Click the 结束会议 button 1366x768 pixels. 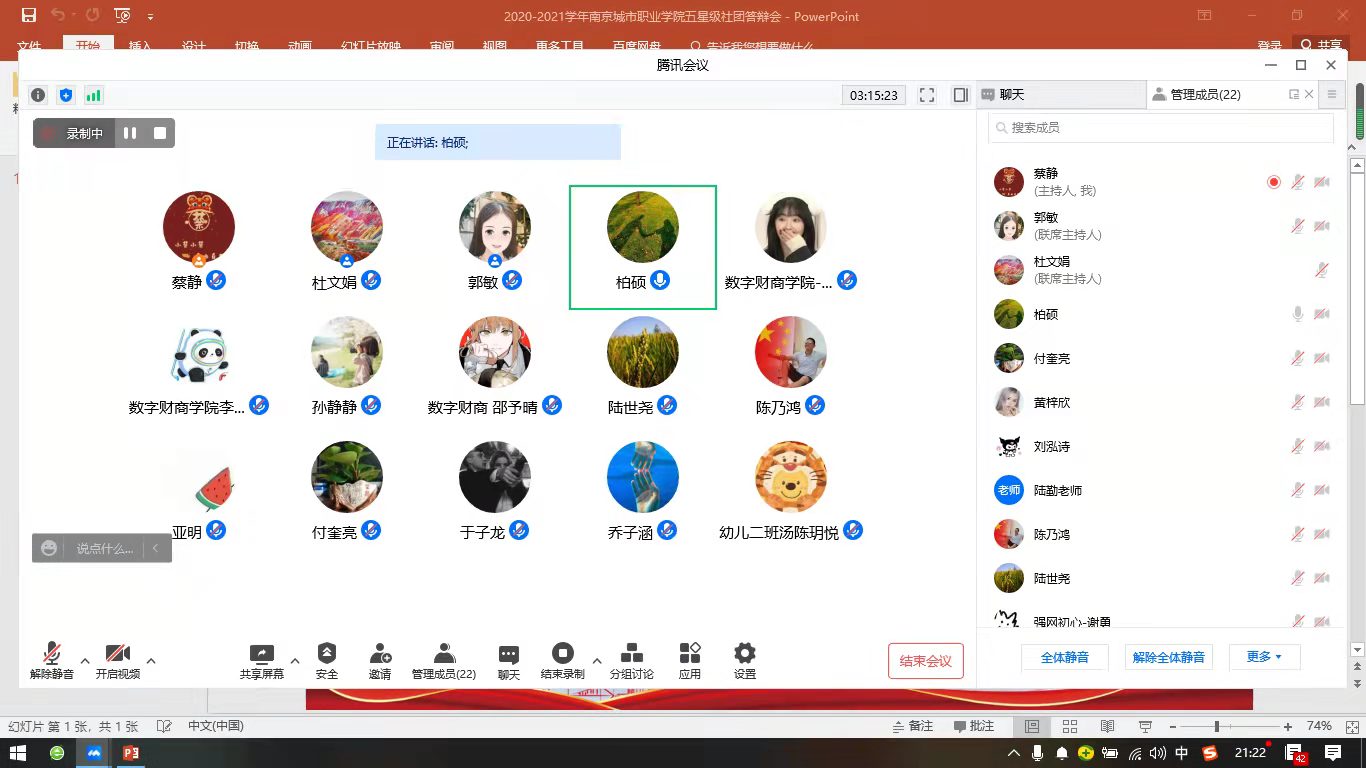[925, 661]
